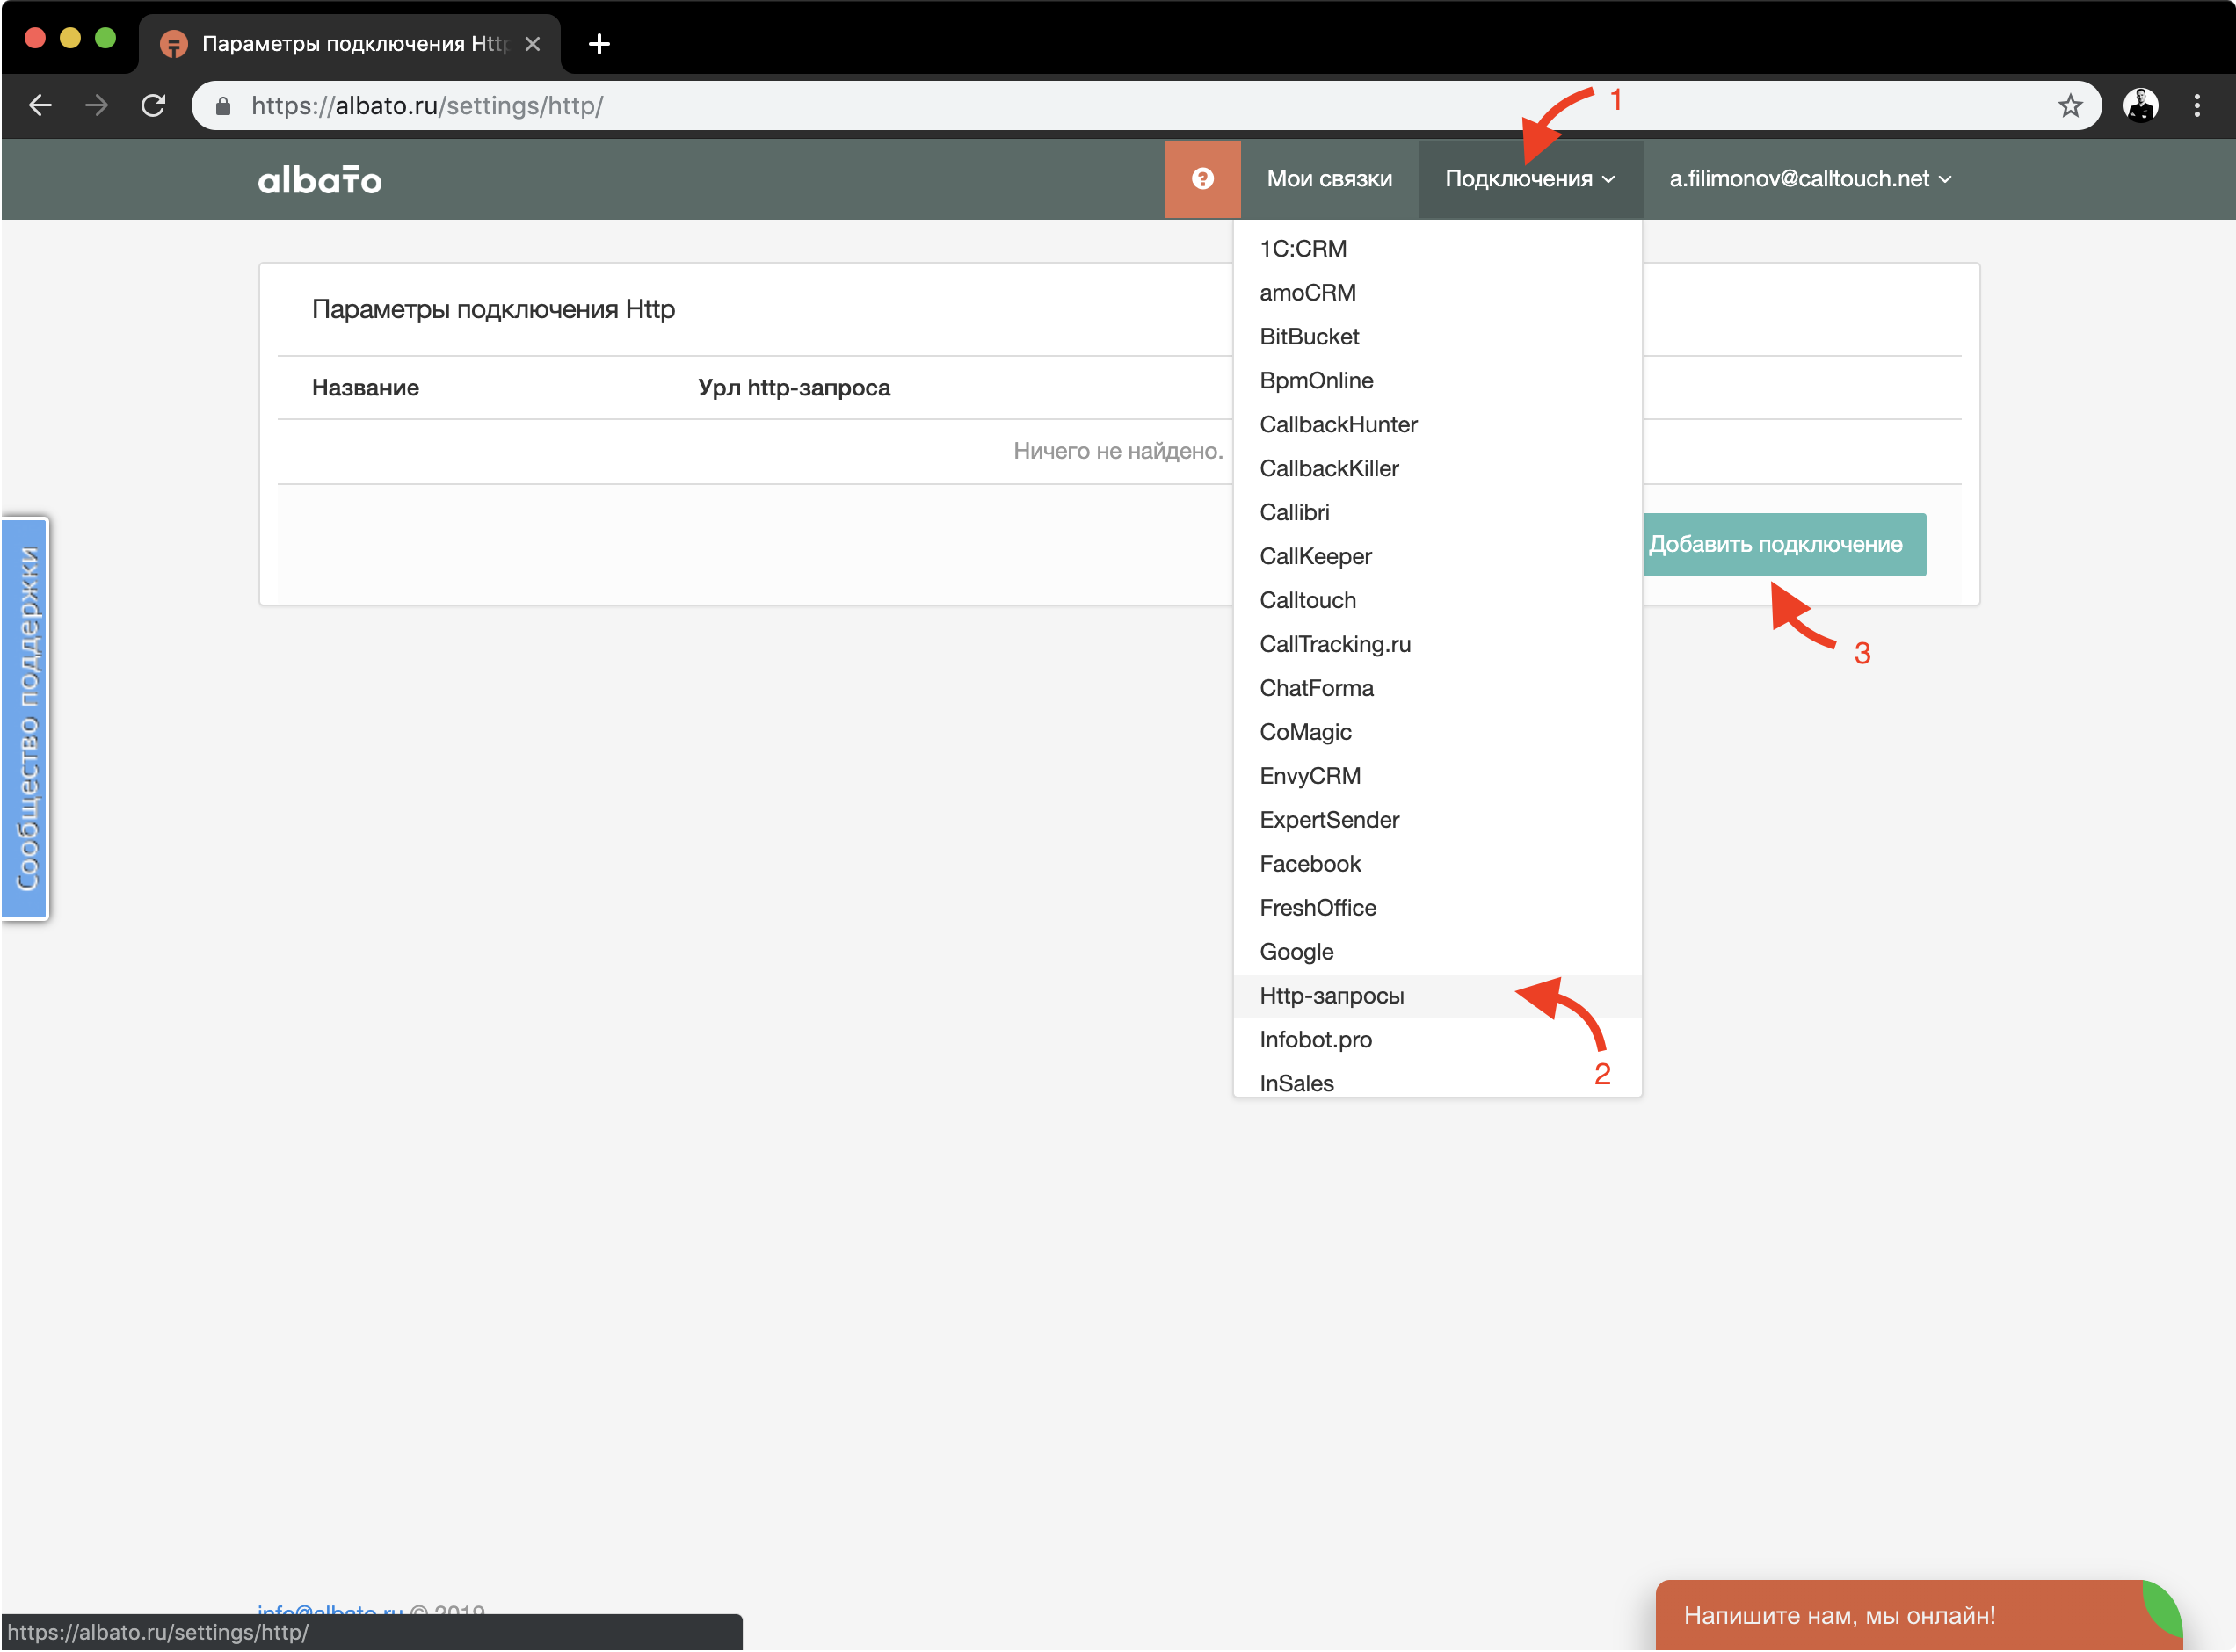Choose BpmOnline in the dropdown
This screenshot has width=2236, height=1652.
[x=1437, y=381]
